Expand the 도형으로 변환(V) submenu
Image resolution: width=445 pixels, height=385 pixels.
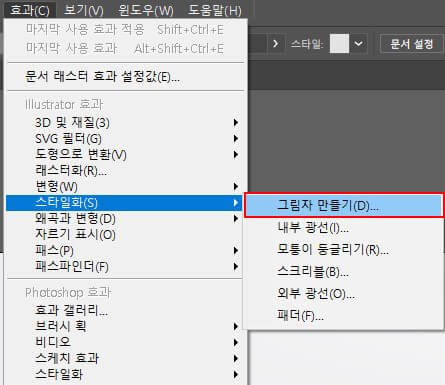(x=124, y=154)
